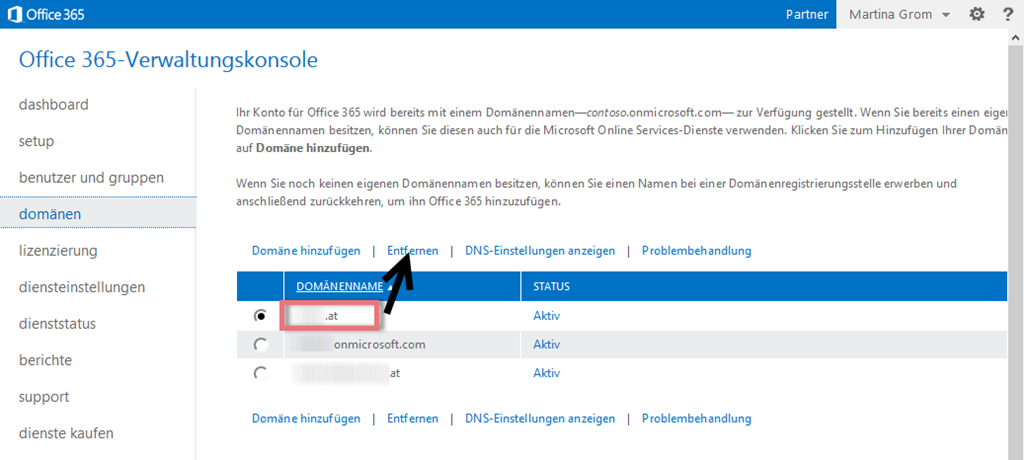
Task: Click the Office 365 logo
Action: [45, 14]
